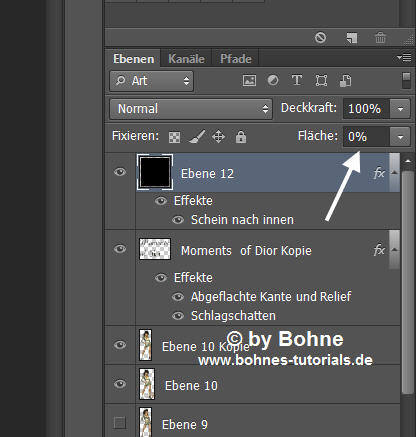The image size is (416, 437).
Task: Click Schein nach innen effect entry
Action: point(242,220)
